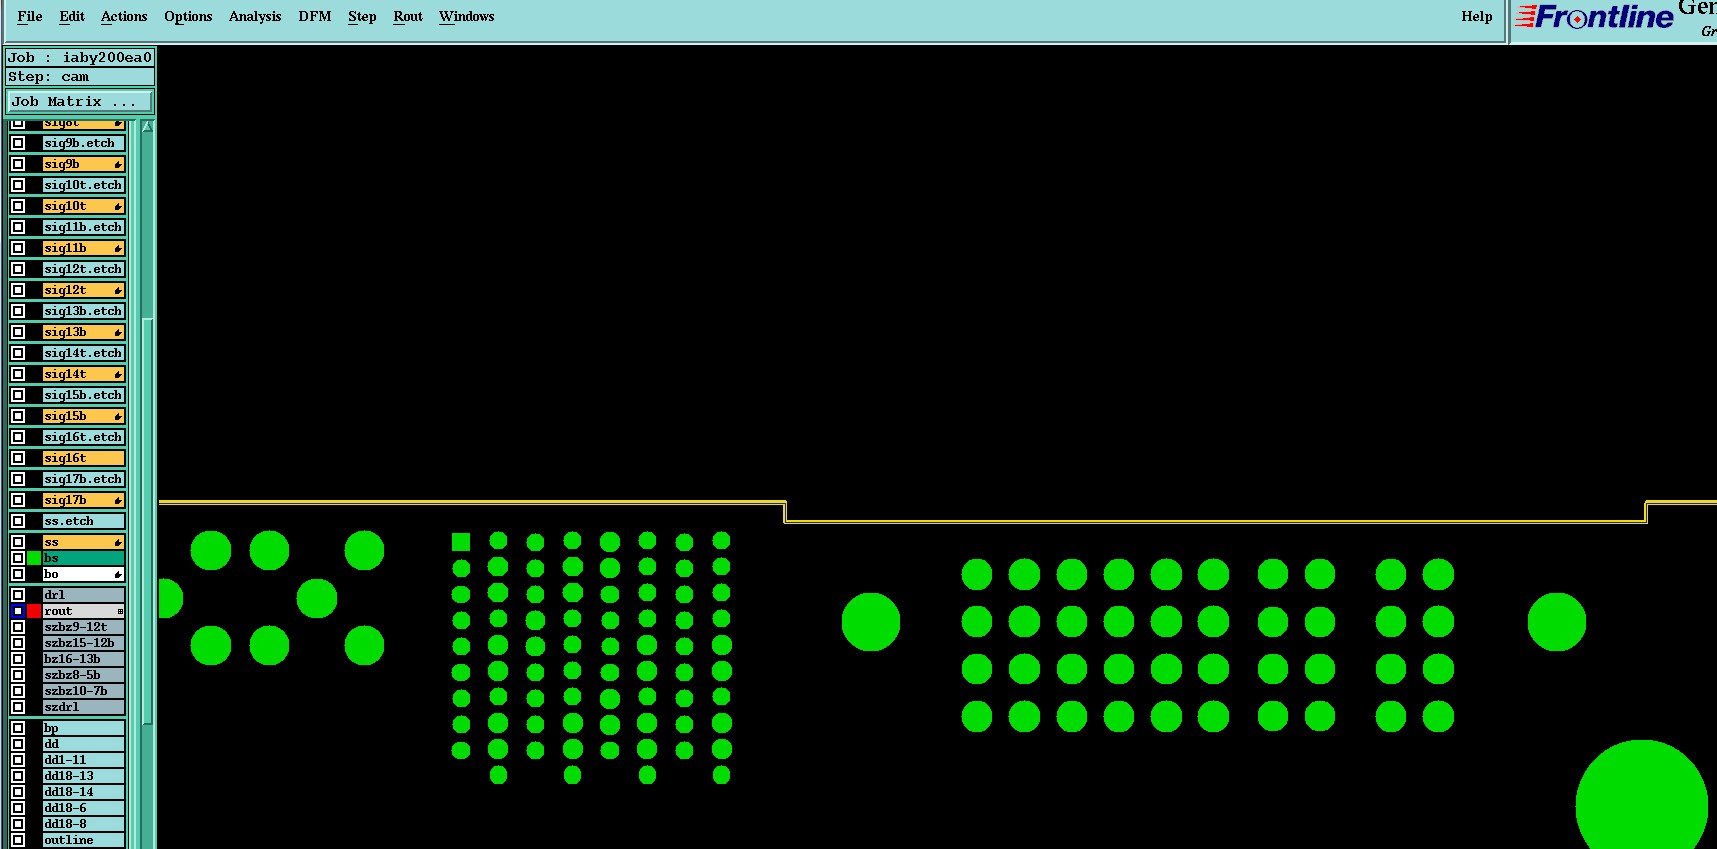Viewport: 1717px width, 849px height.
Task: Click the edit marker icon on sig10t
Action: coord(118,206)
